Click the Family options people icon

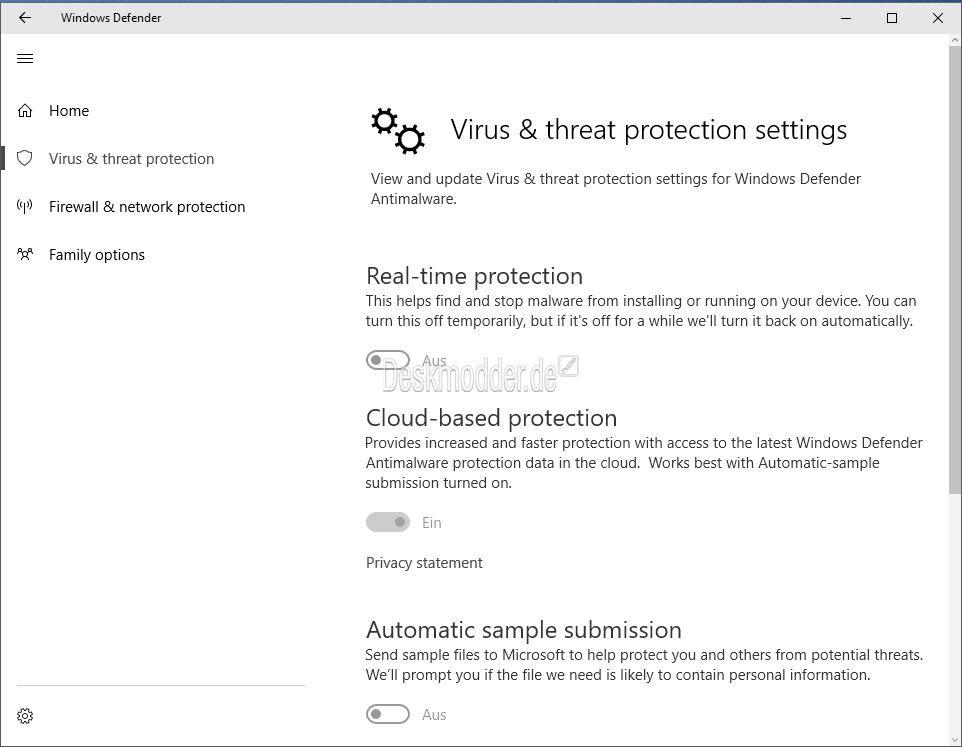tap(25, 254)
